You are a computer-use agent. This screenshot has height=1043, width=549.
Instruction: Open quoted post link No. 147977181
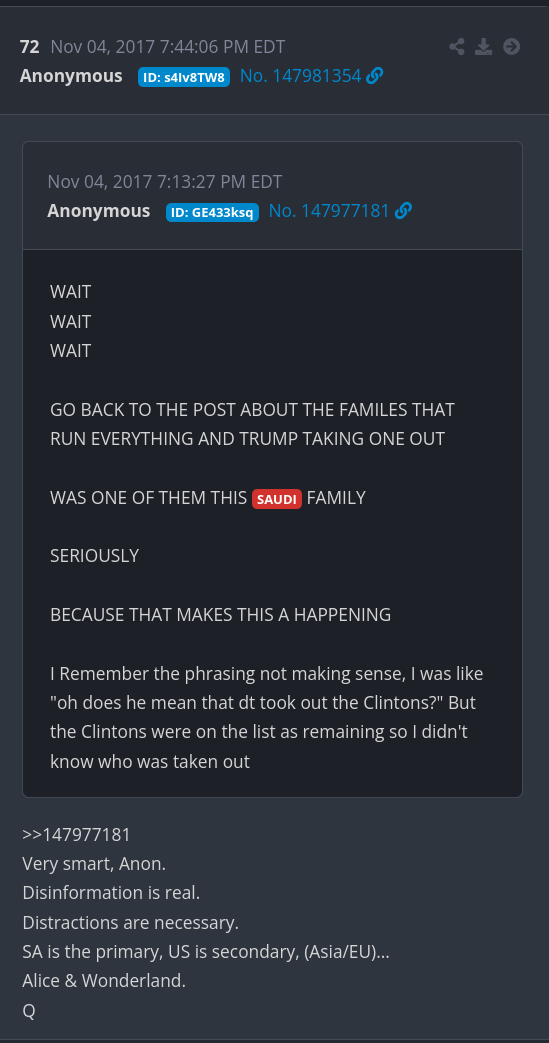329,211
